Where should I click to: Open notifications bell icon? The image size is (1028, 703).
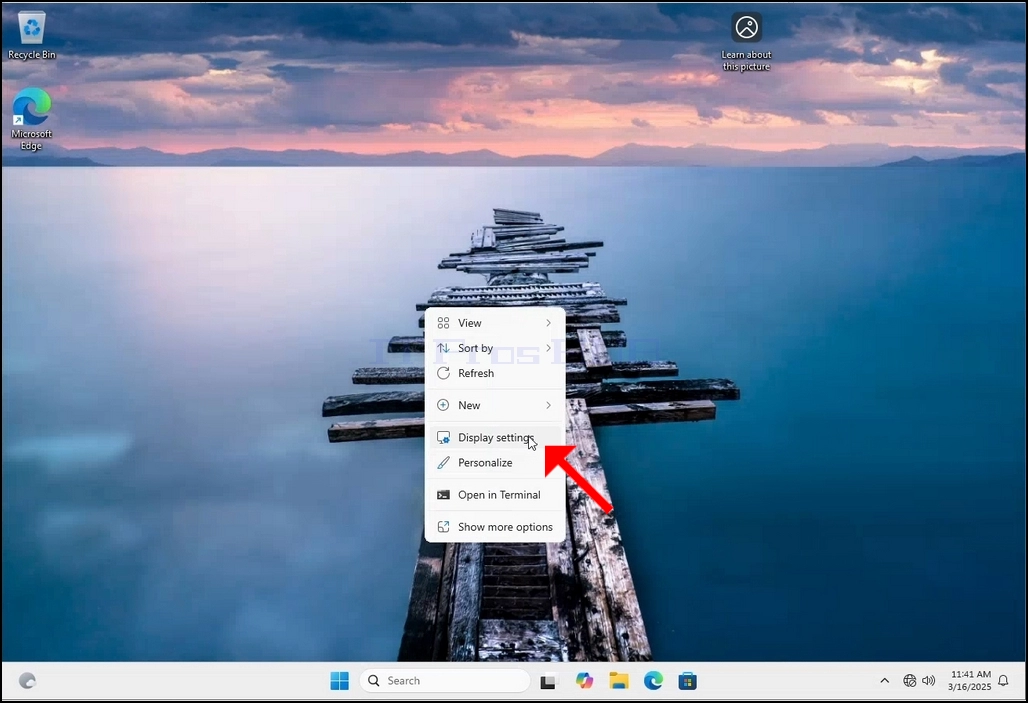click(1003, 681)
